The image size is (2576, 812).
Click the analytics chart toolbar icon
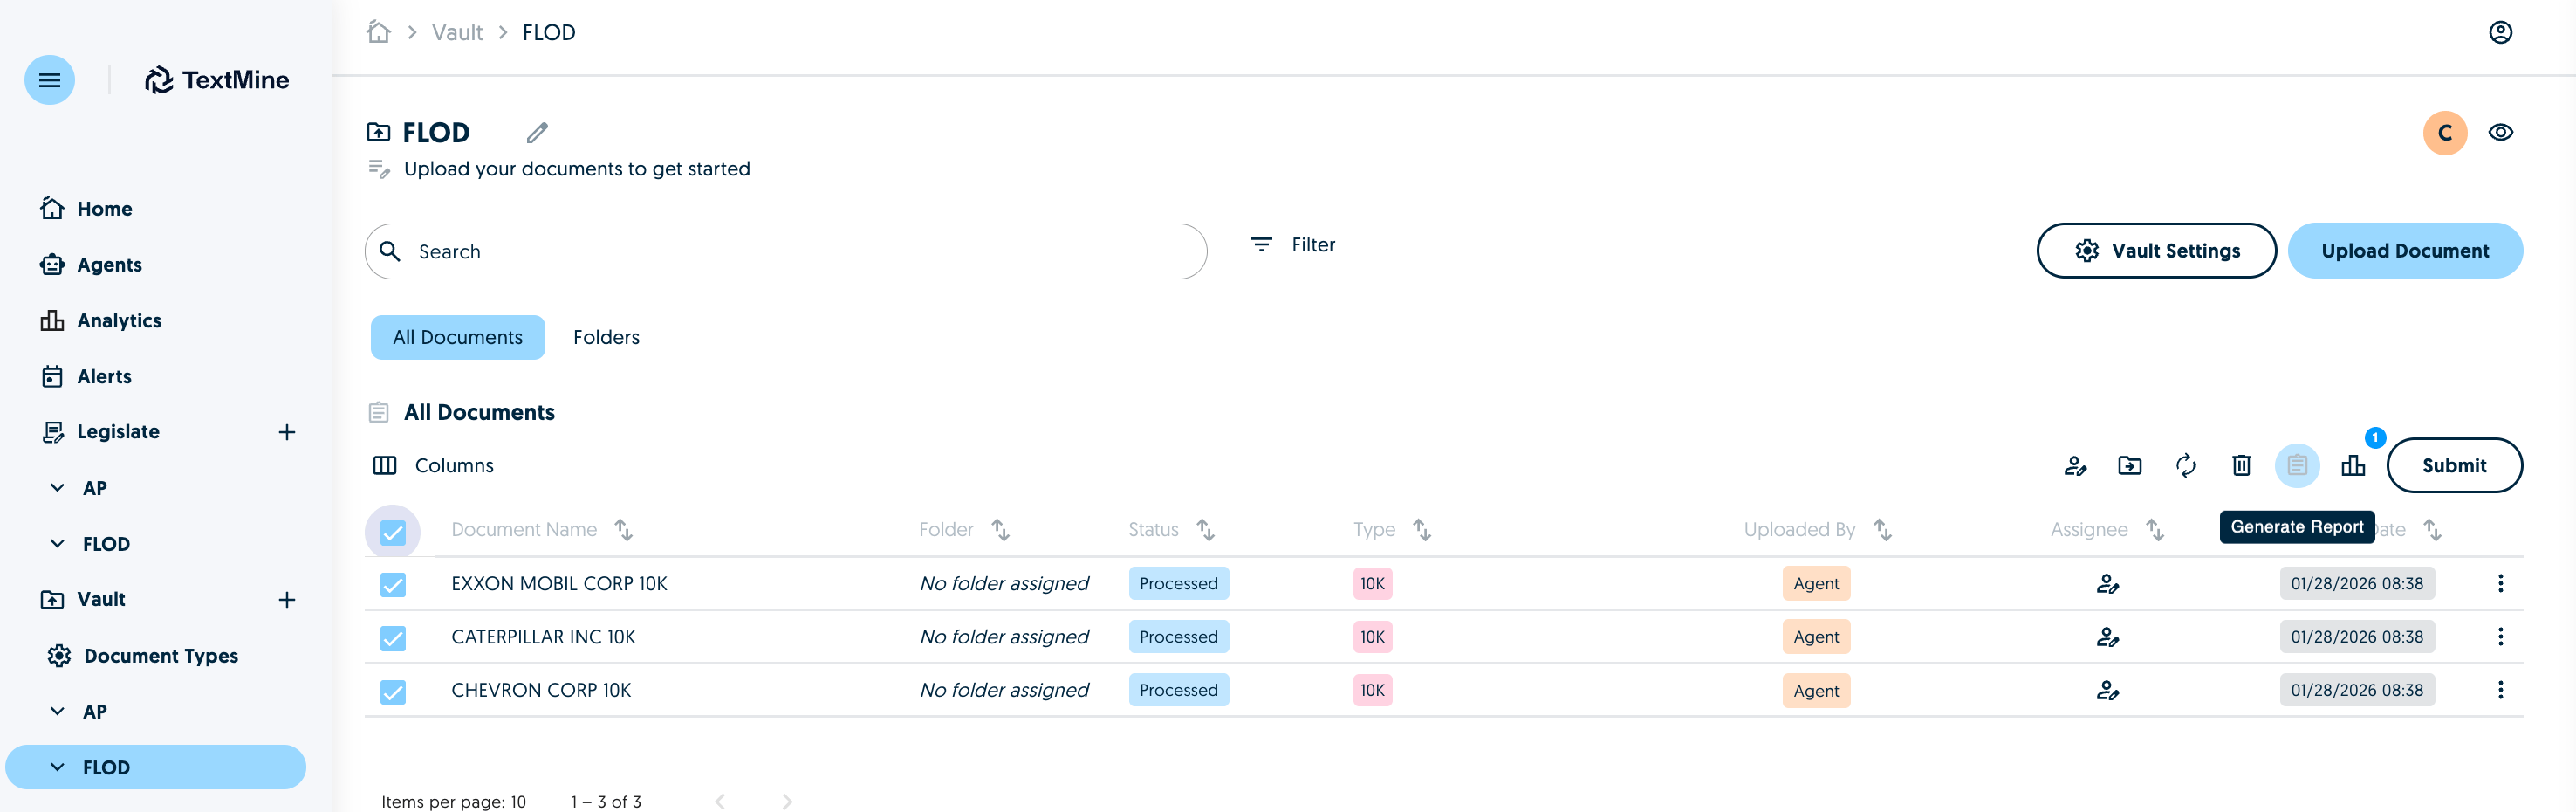pos(2353,466)
